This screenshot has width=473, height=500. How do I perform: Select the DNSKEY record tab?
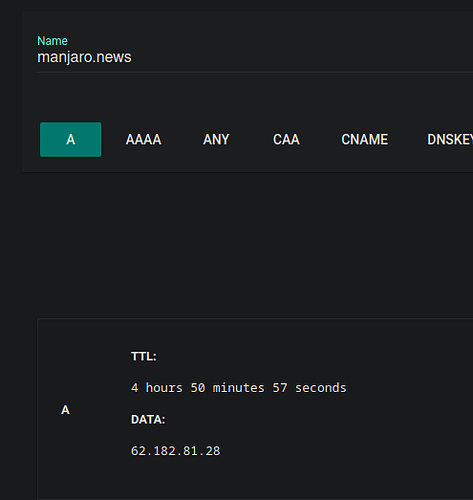pyautogui.click(x=450, y=139)
